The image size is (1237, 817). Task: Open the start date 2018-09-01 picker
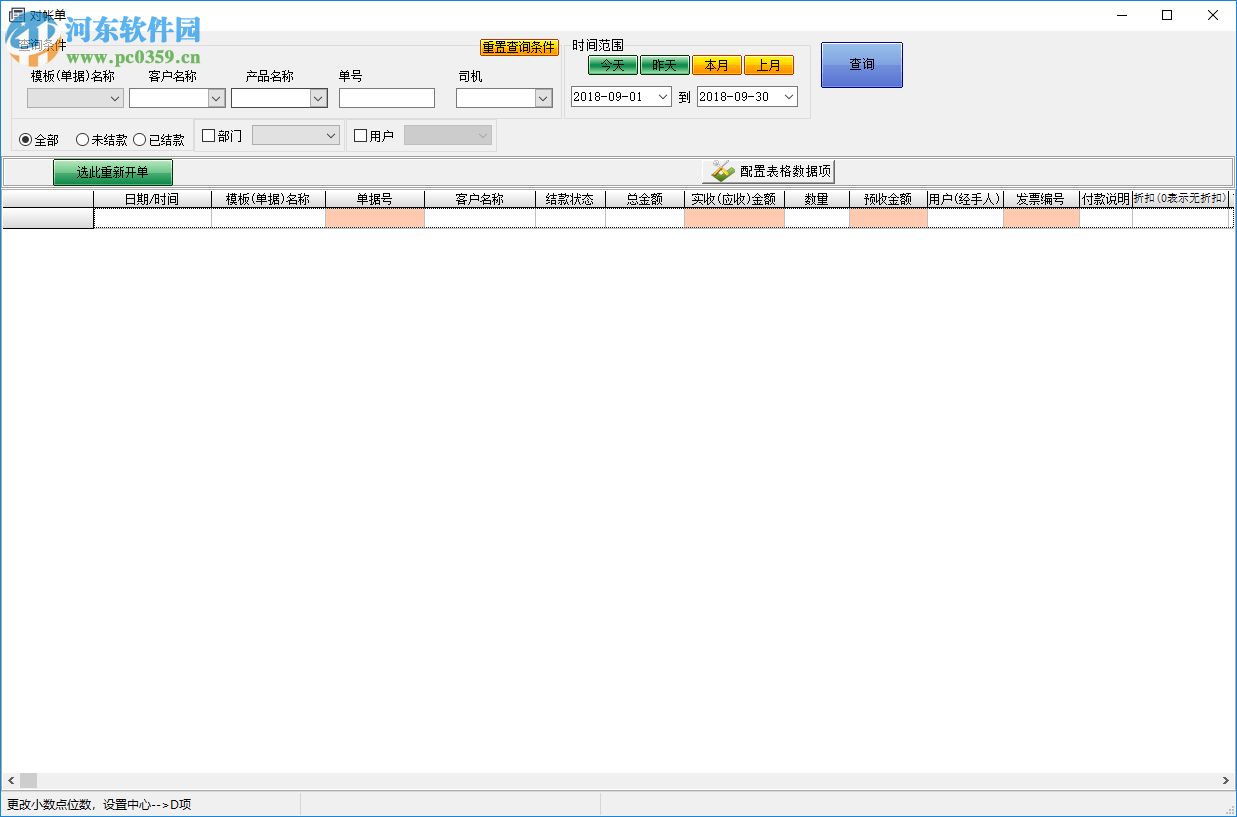[663, 97]
